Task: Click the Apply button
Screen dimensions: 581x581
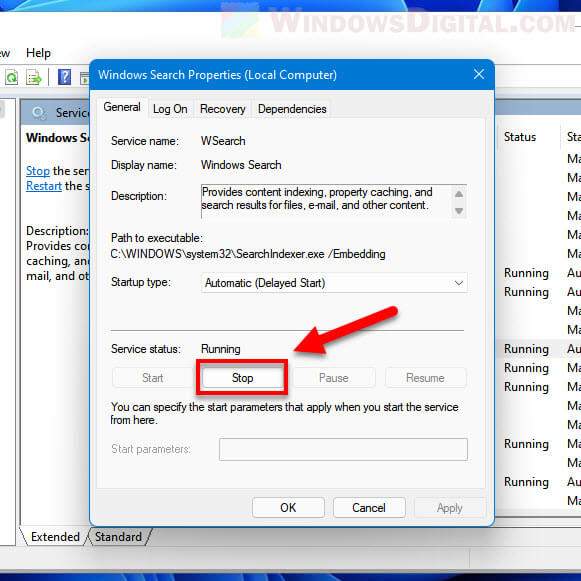Action: 449,508
